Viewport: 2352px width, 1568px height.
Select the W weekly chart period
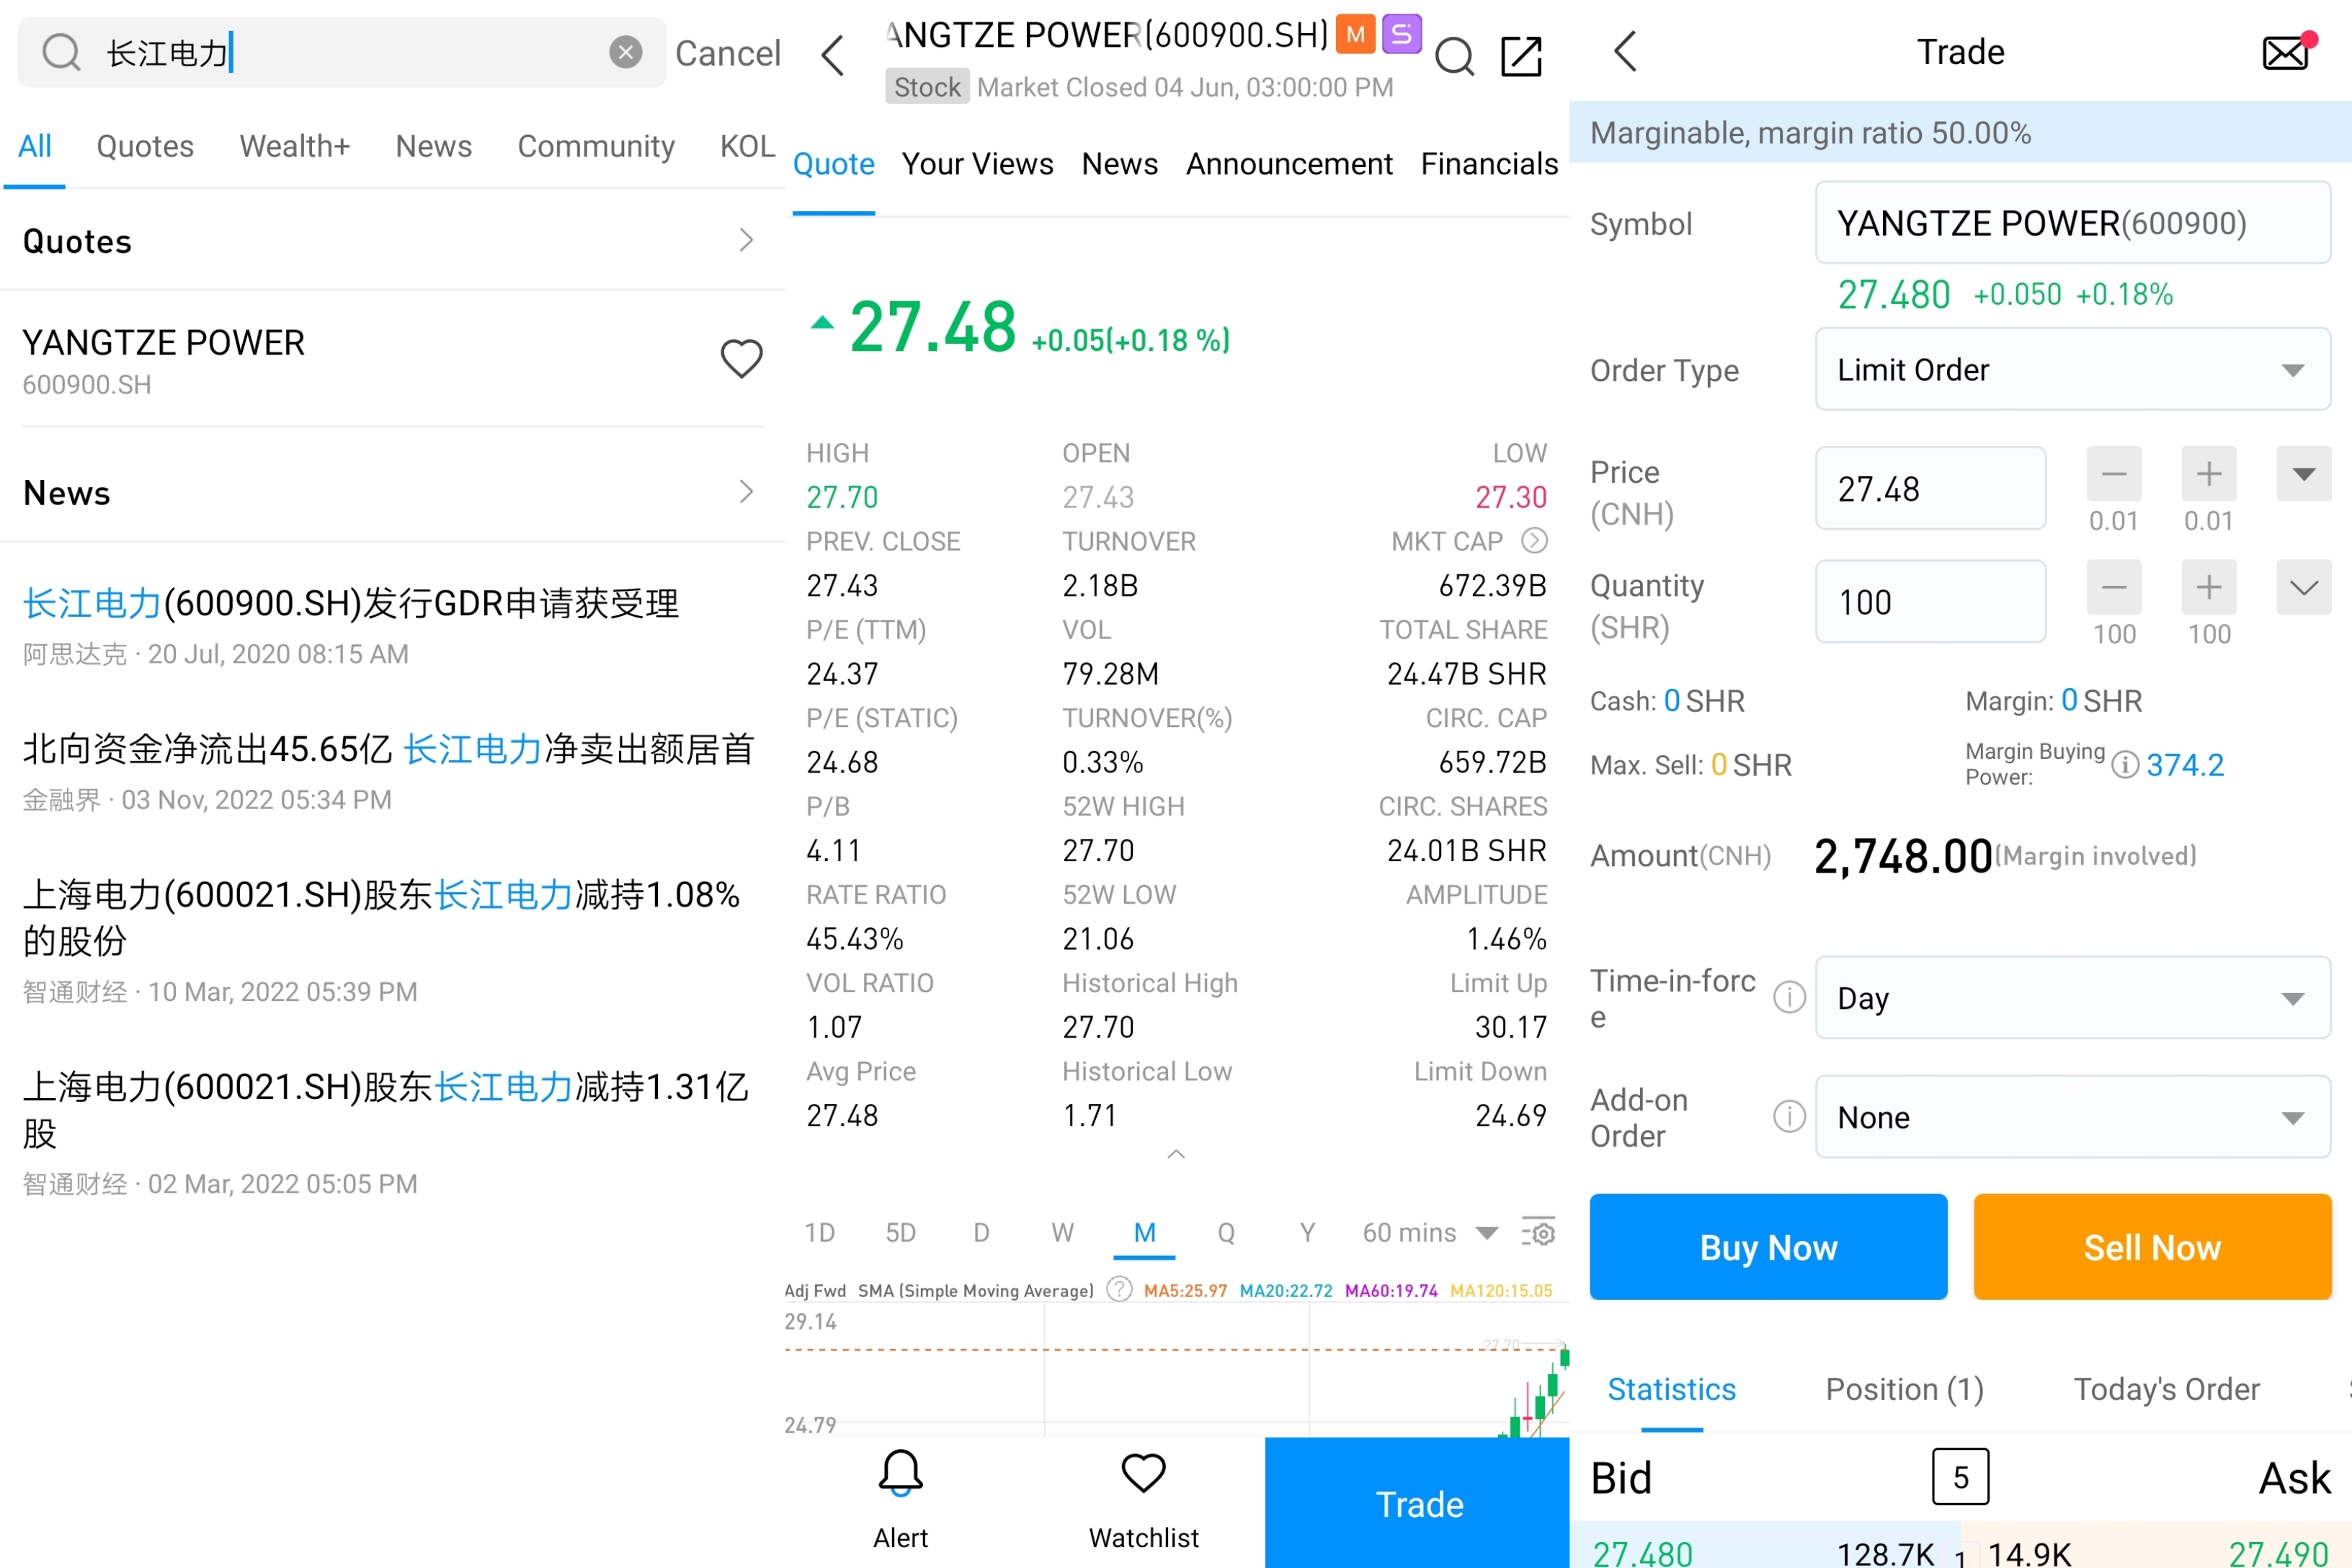(1062, 1233)
